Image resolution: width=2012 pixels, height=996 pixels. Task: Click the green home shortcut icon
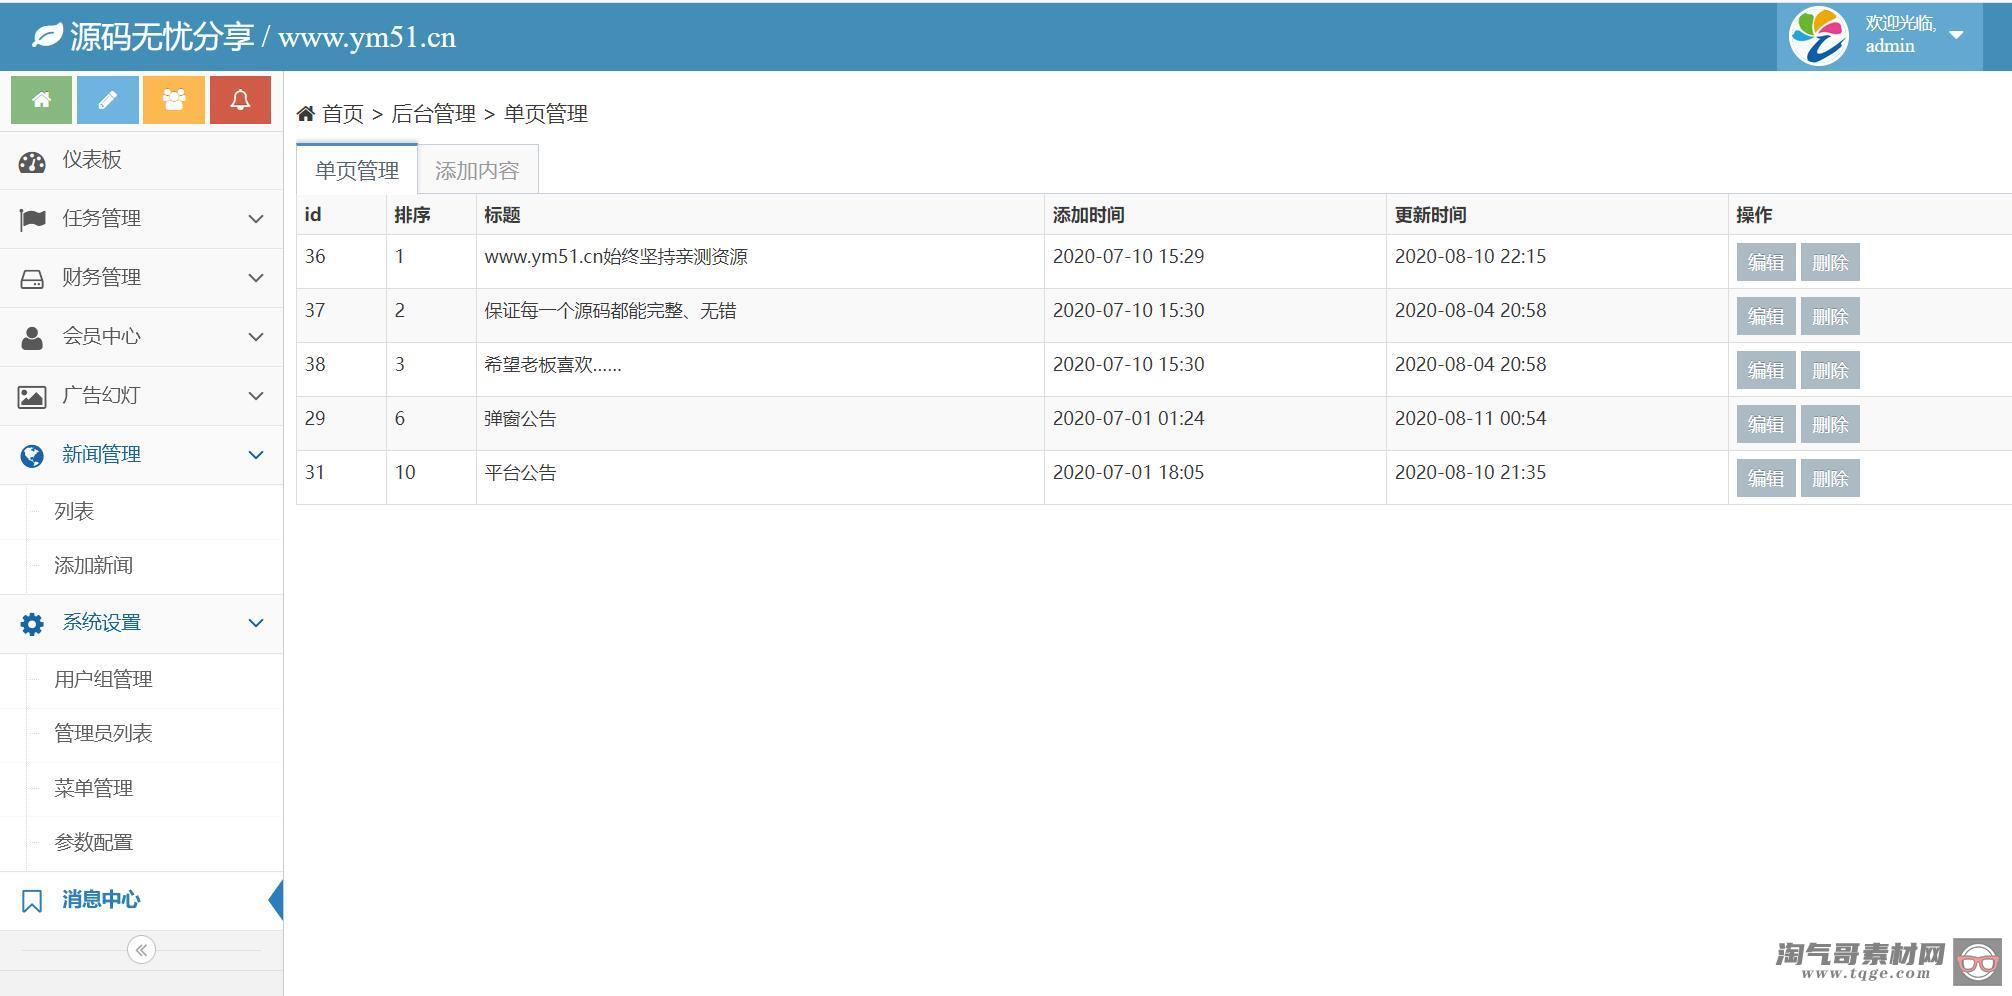tap(41, 100)
